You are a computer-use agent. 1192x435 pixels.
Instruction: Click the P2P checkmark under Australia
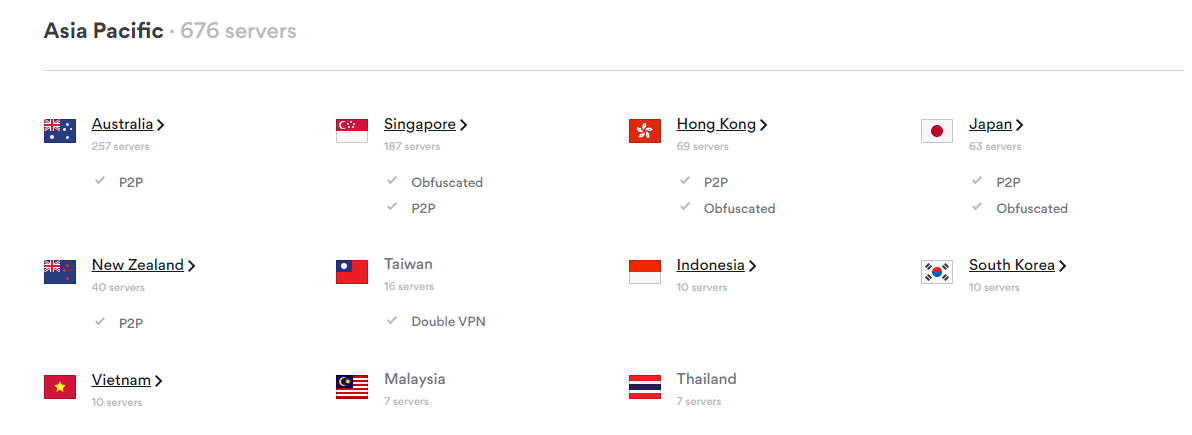(x=100, y=181)
